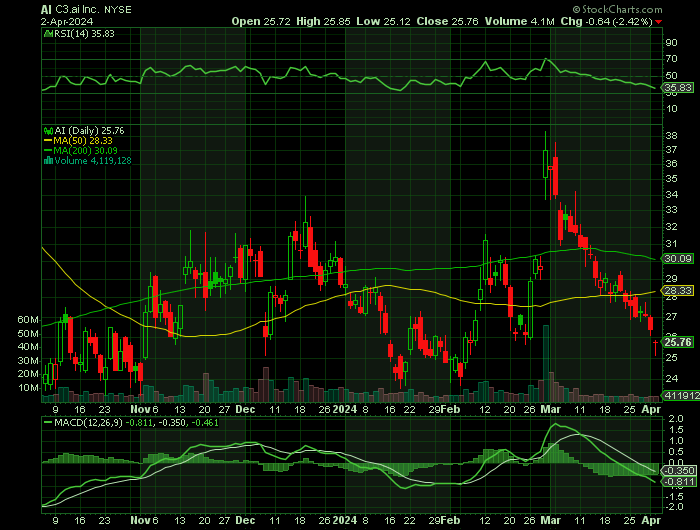
Task: Click the 24 price axis label
Action: (671, 379)
